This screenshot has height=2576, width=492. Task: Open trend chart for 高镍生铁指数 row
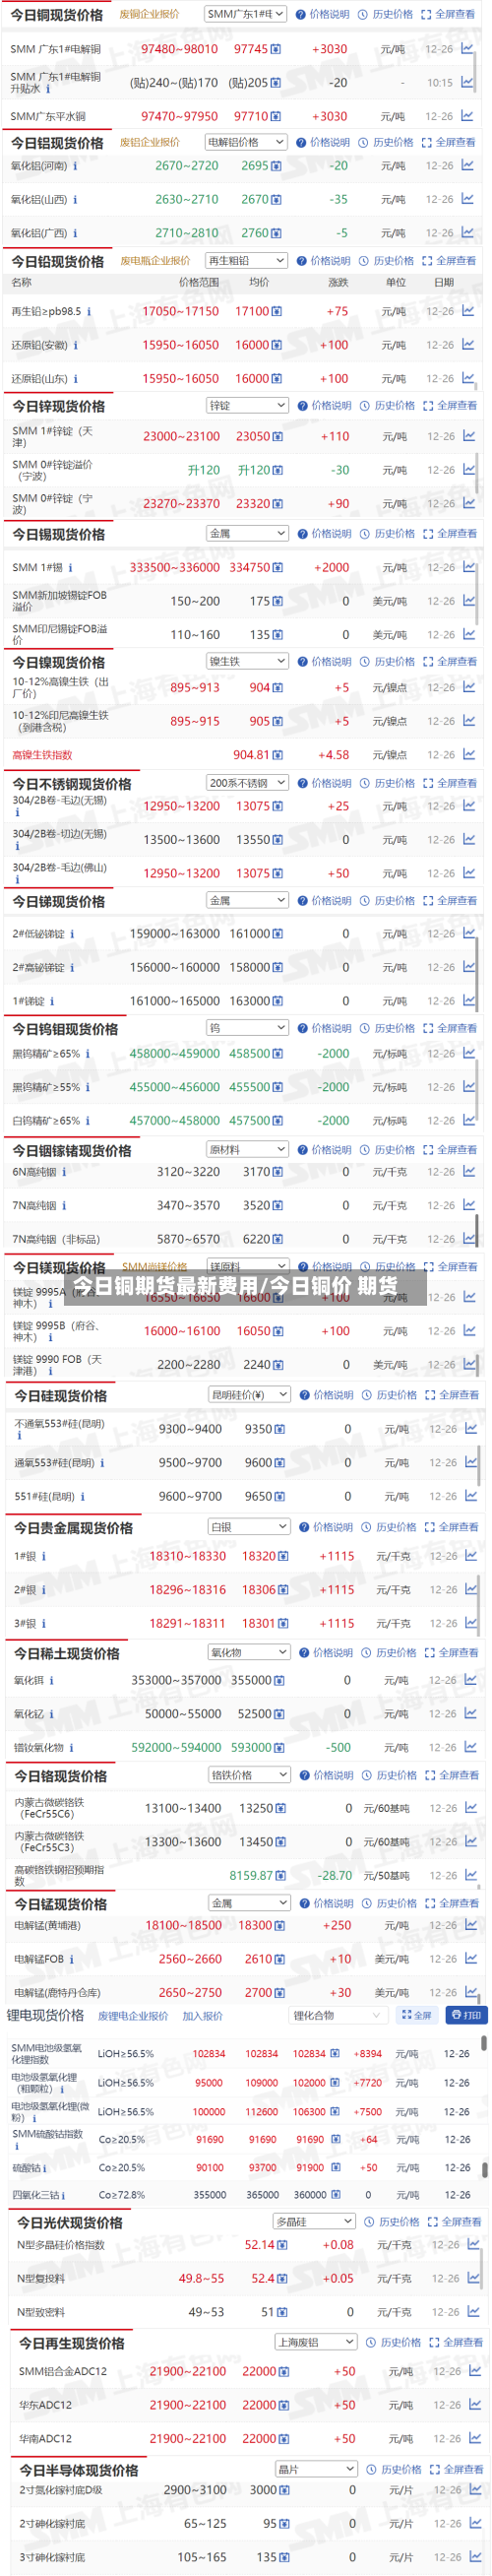469,755
